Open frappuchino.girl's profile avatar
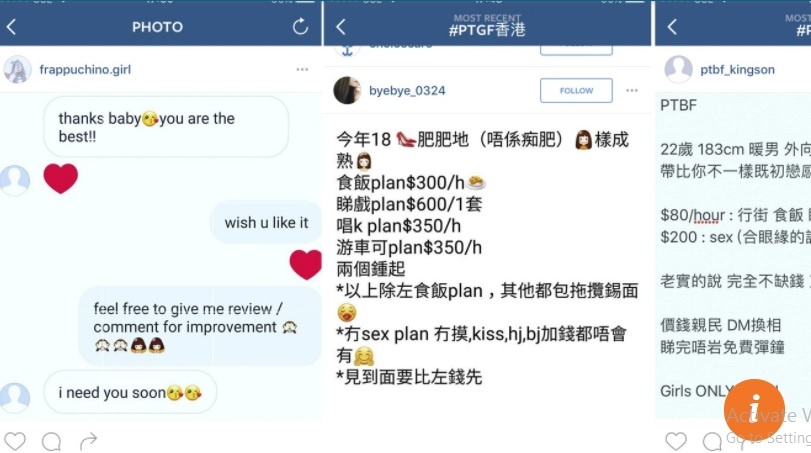811x453 pixels. (x=17, y=69)
